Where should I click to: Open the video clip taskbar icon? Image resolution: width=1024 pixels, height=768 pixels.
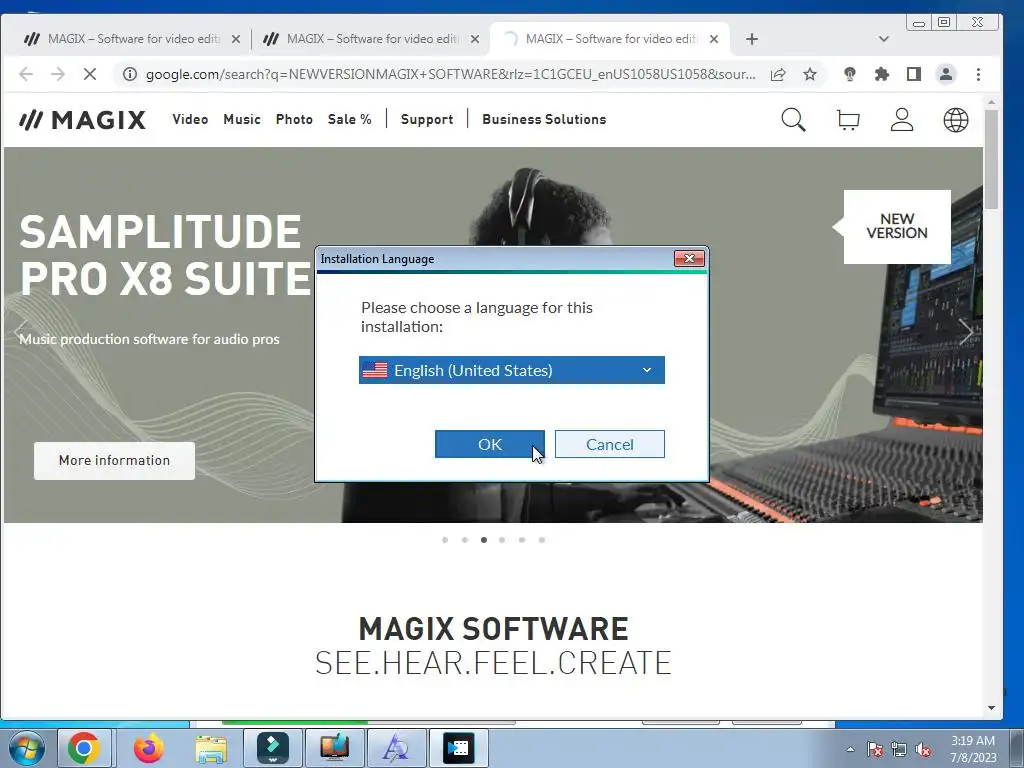458,748
